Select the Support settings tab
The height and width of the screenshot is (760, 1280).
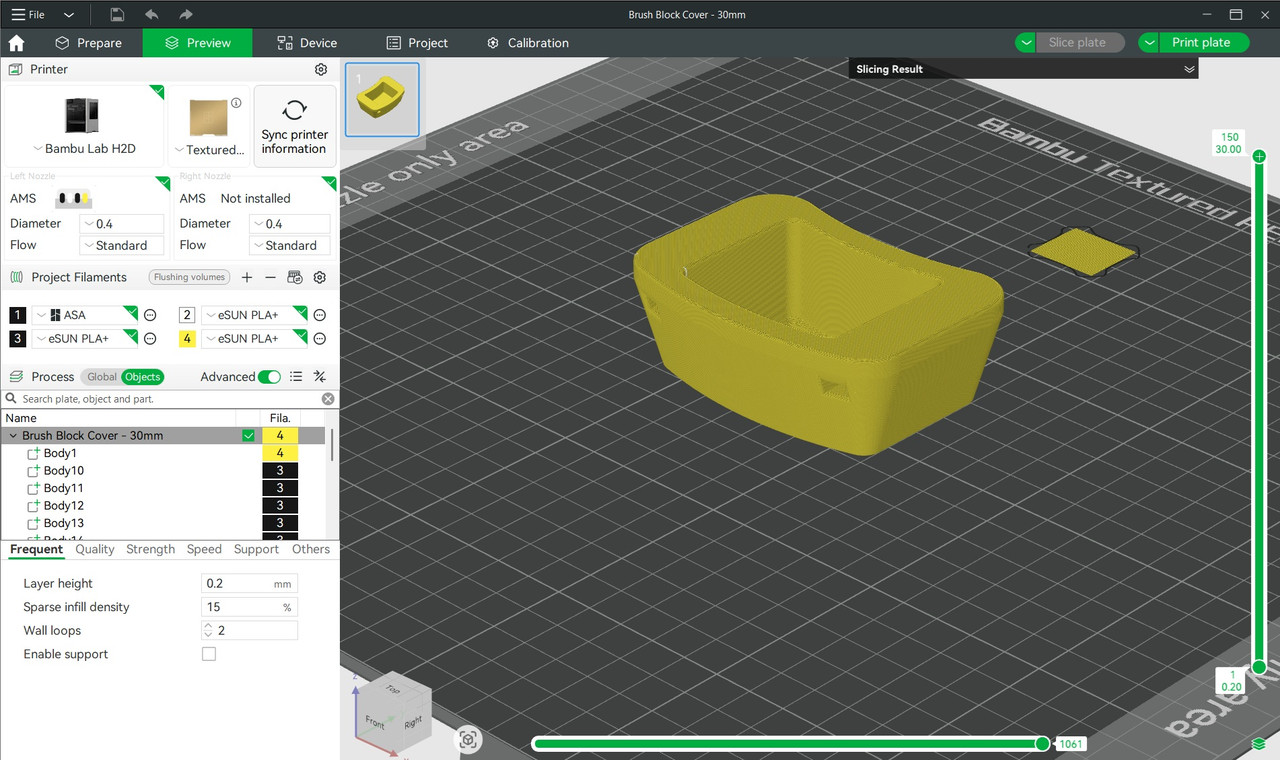tap(256, 549)
